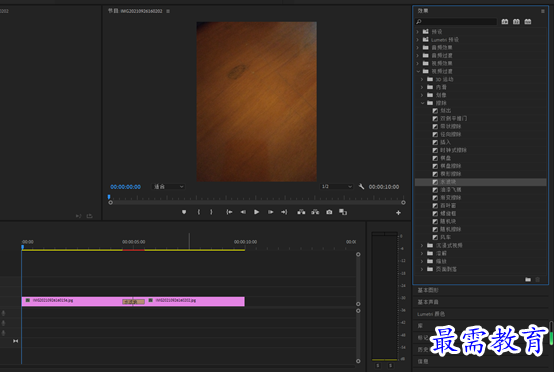Select the 百叶窗 transition
The width and height of the screenshot is (554, 372).
(x=448, y=206)
